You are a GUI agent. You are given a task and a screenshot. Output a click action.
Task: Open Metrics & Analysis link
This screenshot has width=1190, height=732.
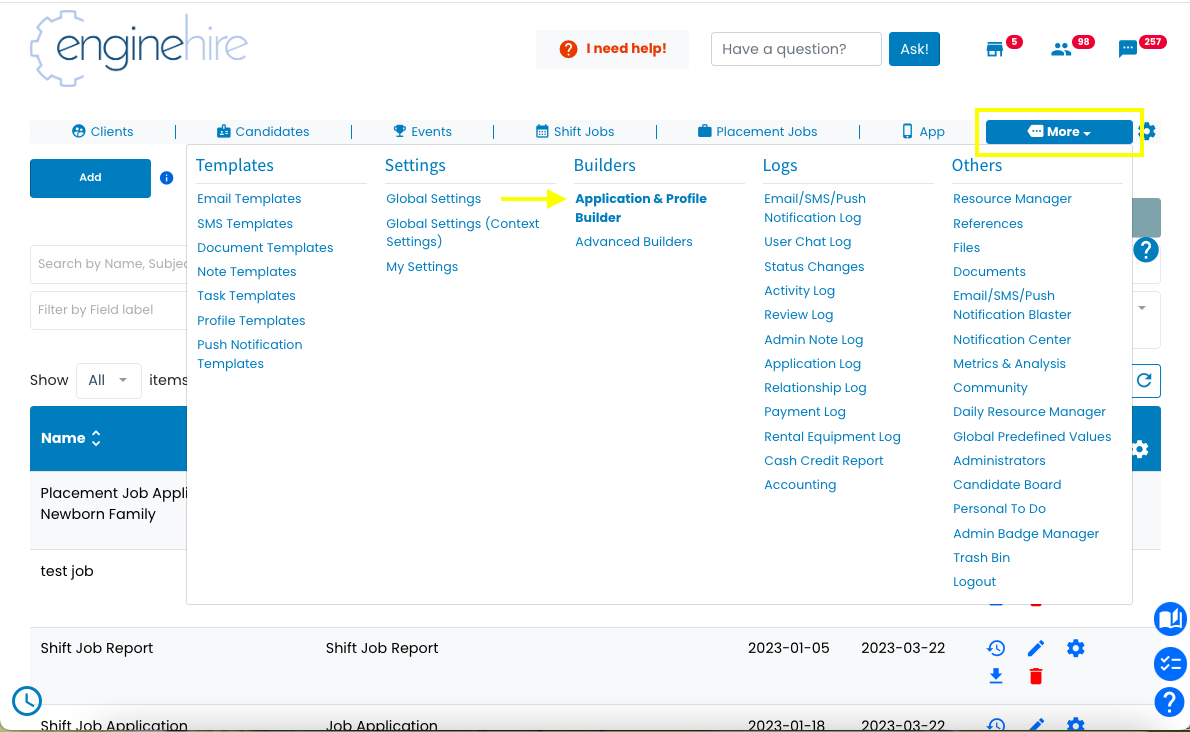[x=1009, y=364]
